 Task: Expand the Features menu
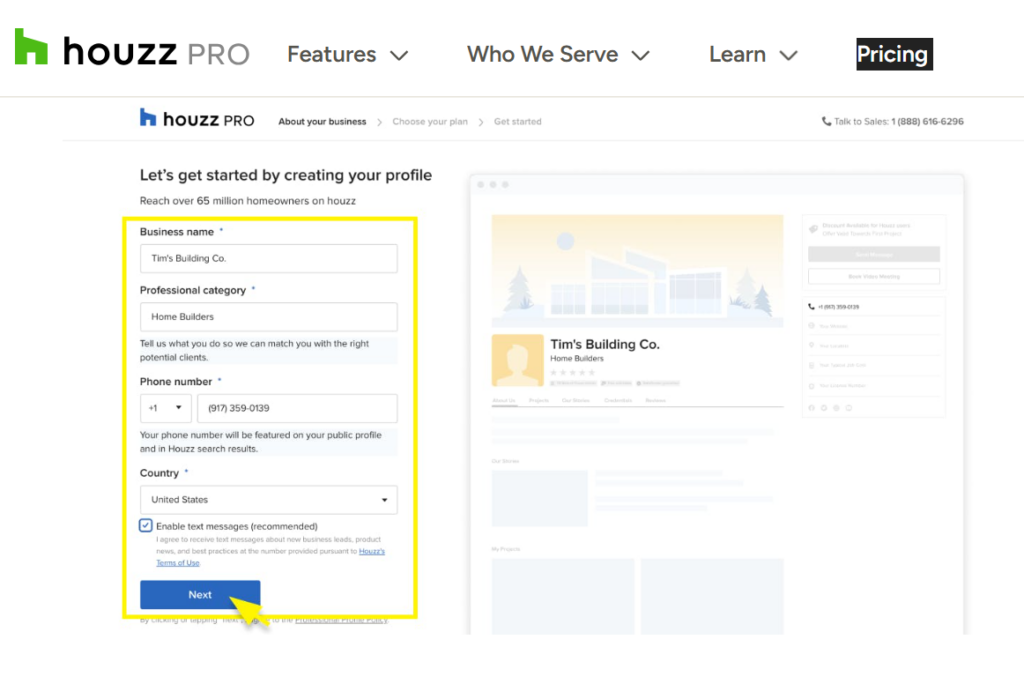347,55
